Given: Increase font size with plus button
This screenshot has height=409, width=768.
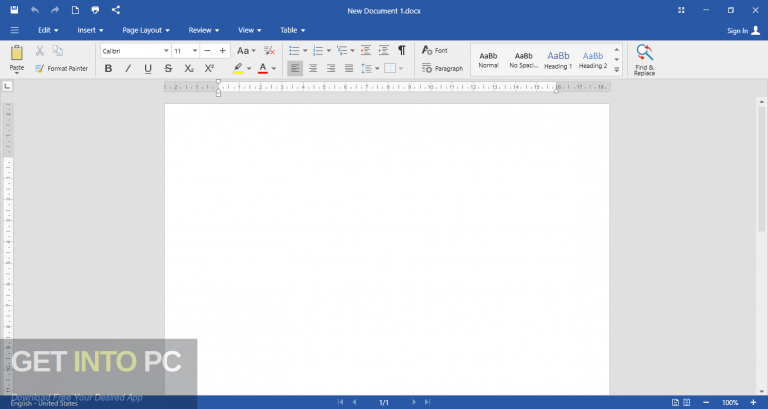Looking at the screenshot, I should (222, 51).
